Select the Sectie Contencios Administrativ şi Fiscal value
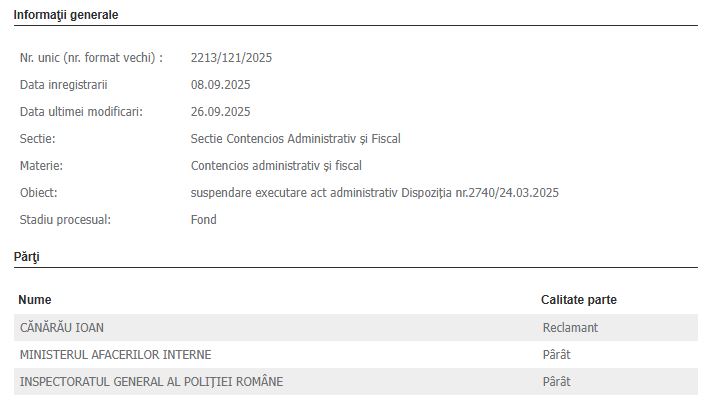716x404 pixels. coord(295,139)
